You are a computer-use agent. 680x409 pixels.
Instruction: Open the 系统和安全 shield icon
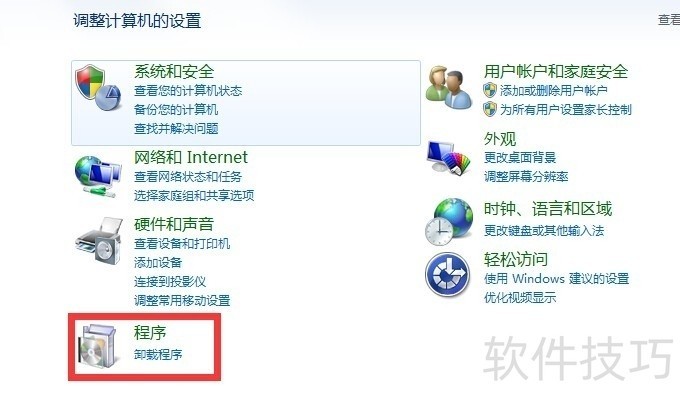point(98,88)
